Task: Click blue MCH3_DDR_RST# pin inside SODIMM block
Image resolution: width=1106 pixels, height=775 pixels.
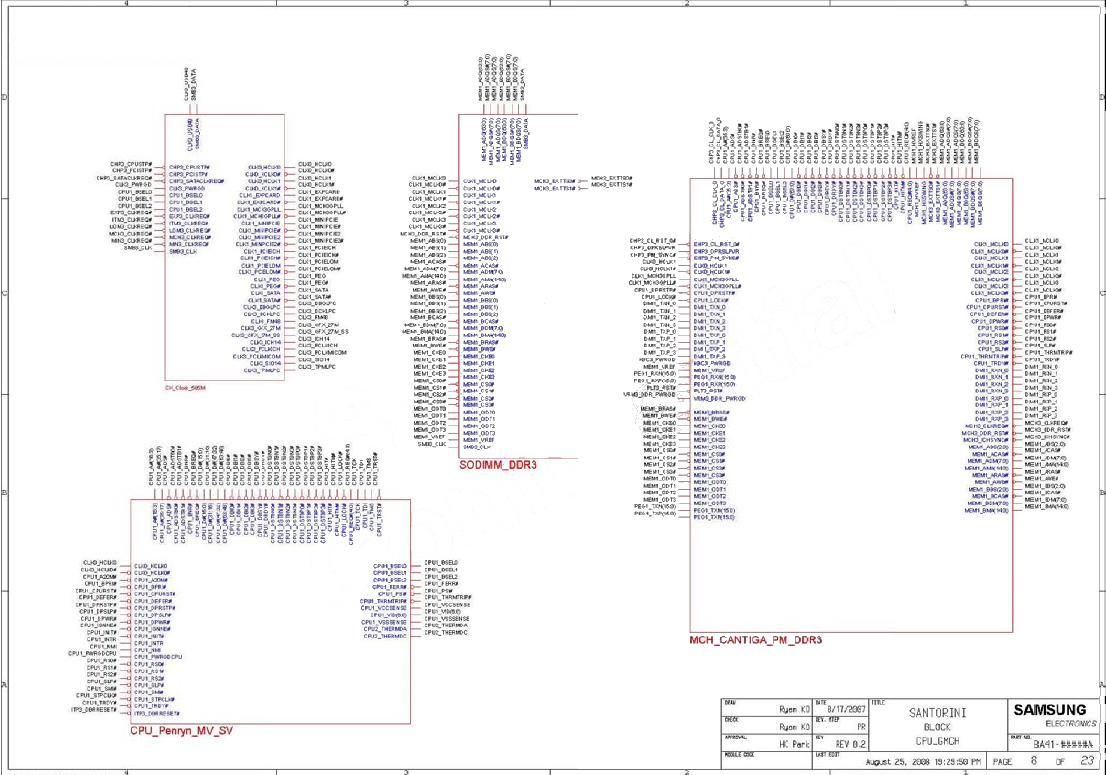Action: click(486, 238)
